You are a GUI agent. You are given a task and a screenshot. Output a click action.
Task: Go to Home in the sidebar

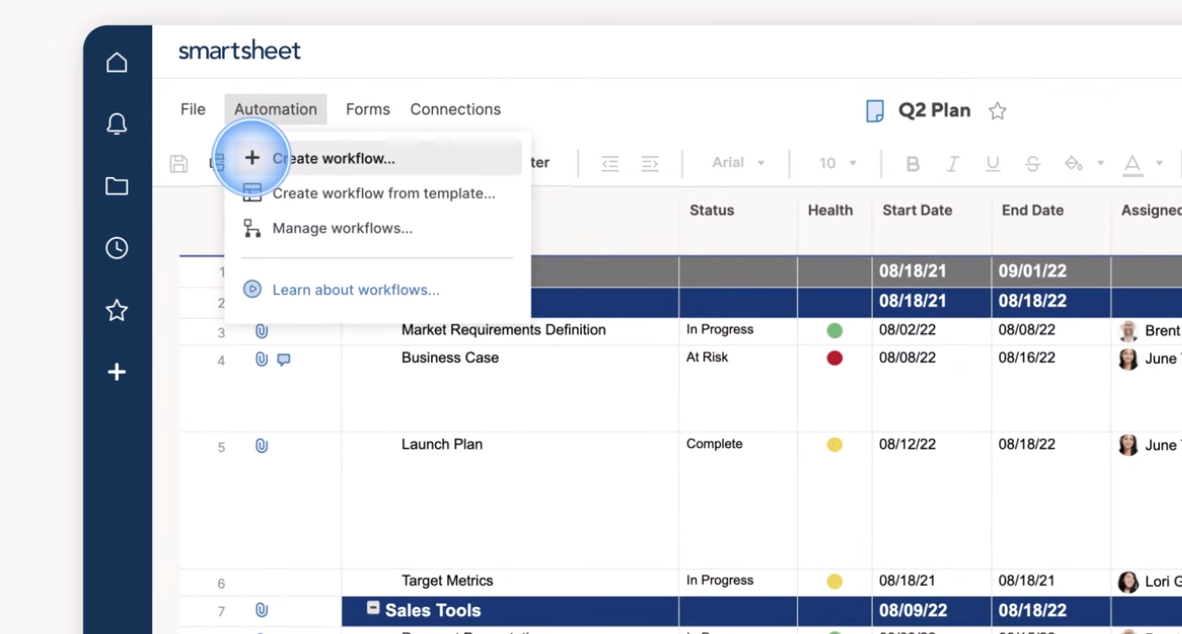click(x=116, y=62)
